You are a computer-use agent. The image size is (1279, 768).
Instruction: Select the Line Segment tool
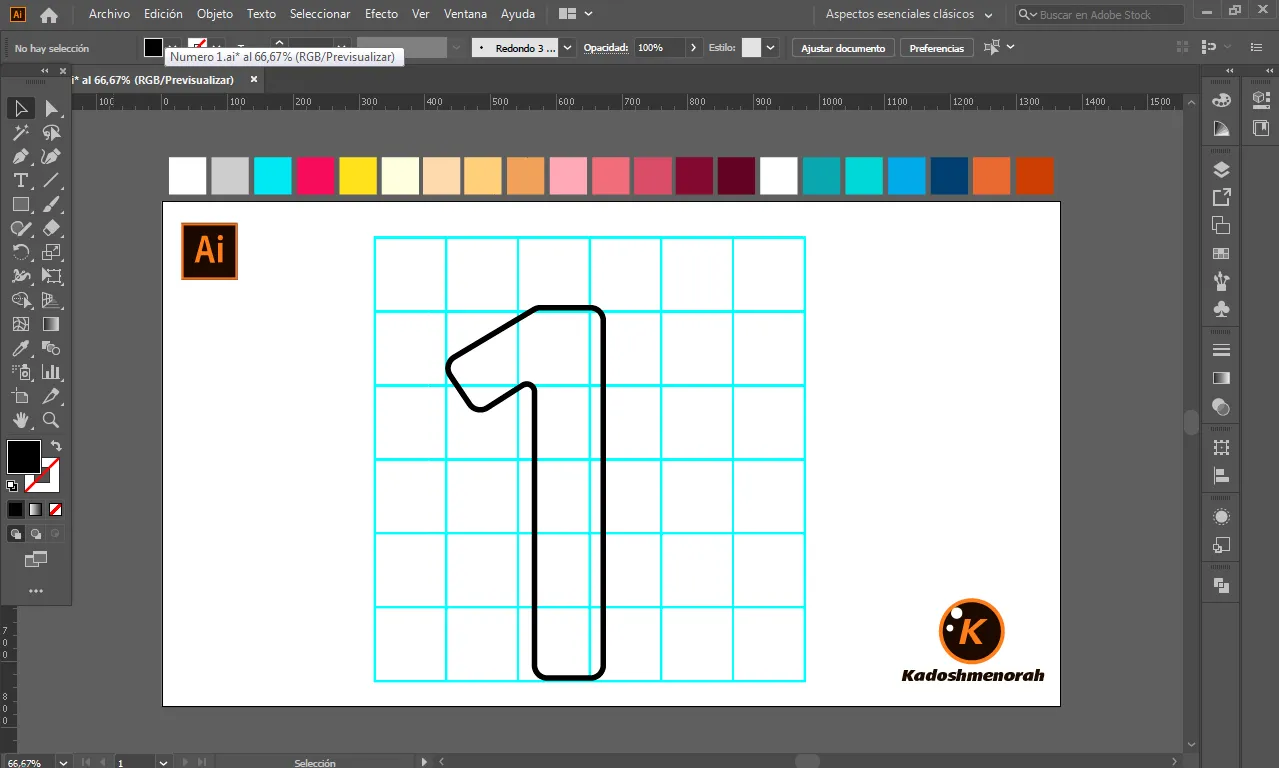coord(51,180)
